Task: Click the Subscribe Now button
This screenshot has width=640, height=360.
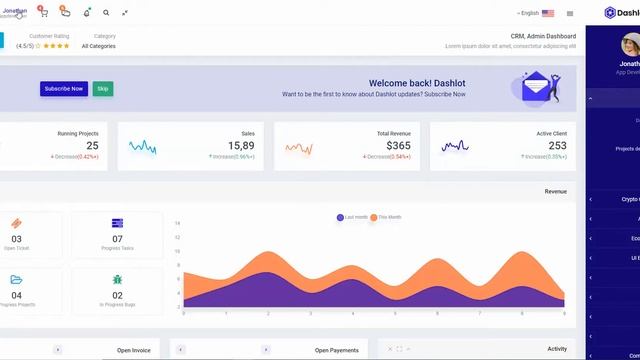Action: 64,89
